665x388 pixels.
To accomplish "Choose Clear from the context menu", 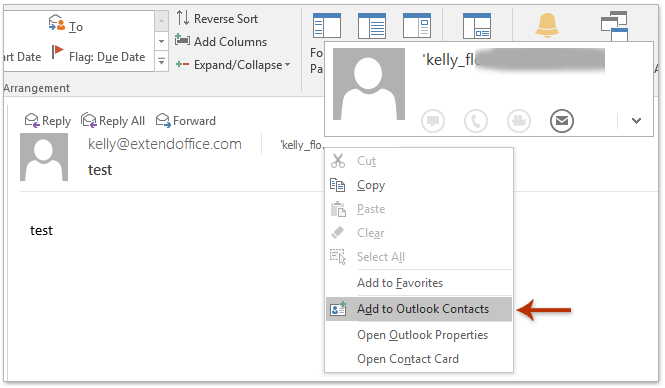I will point(419,233).
